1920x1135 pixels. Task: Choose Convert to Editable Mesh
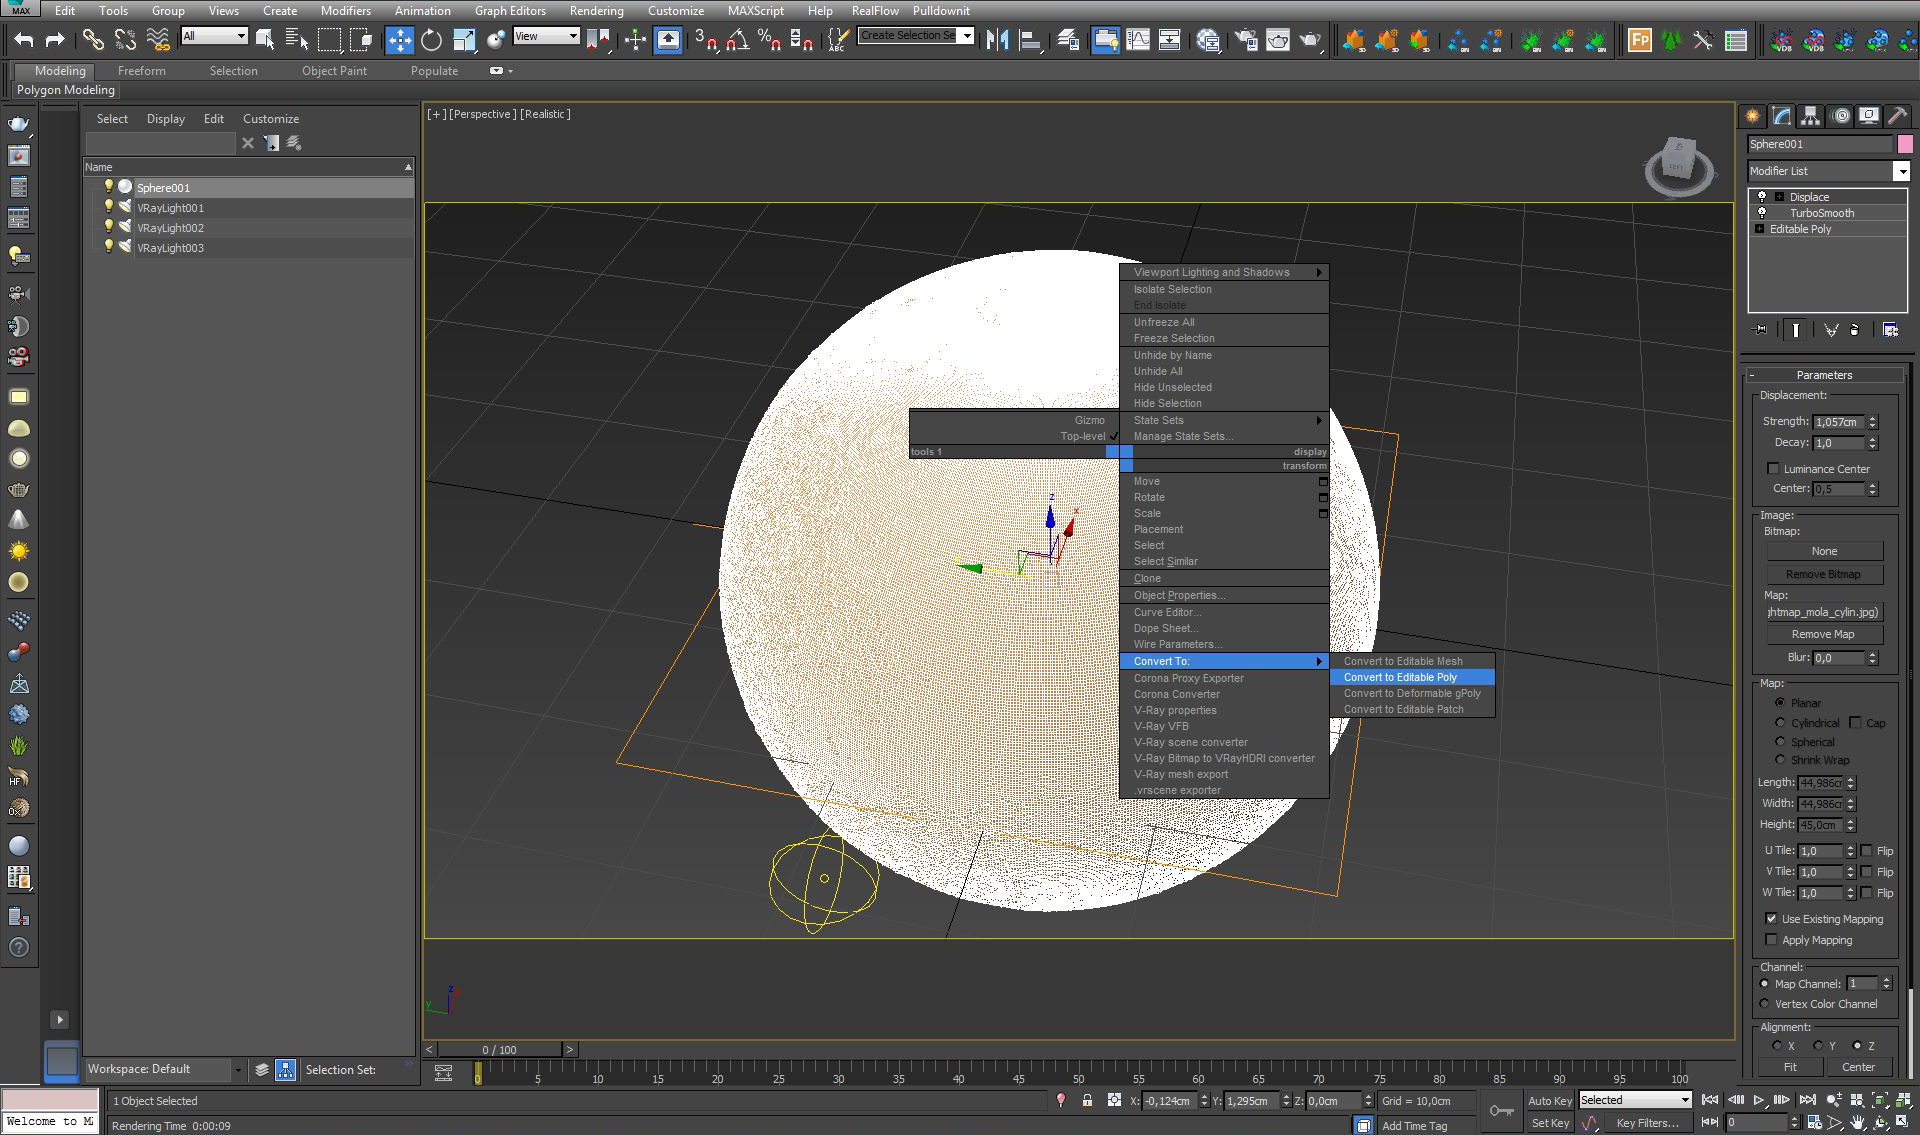coord(1412,661)
